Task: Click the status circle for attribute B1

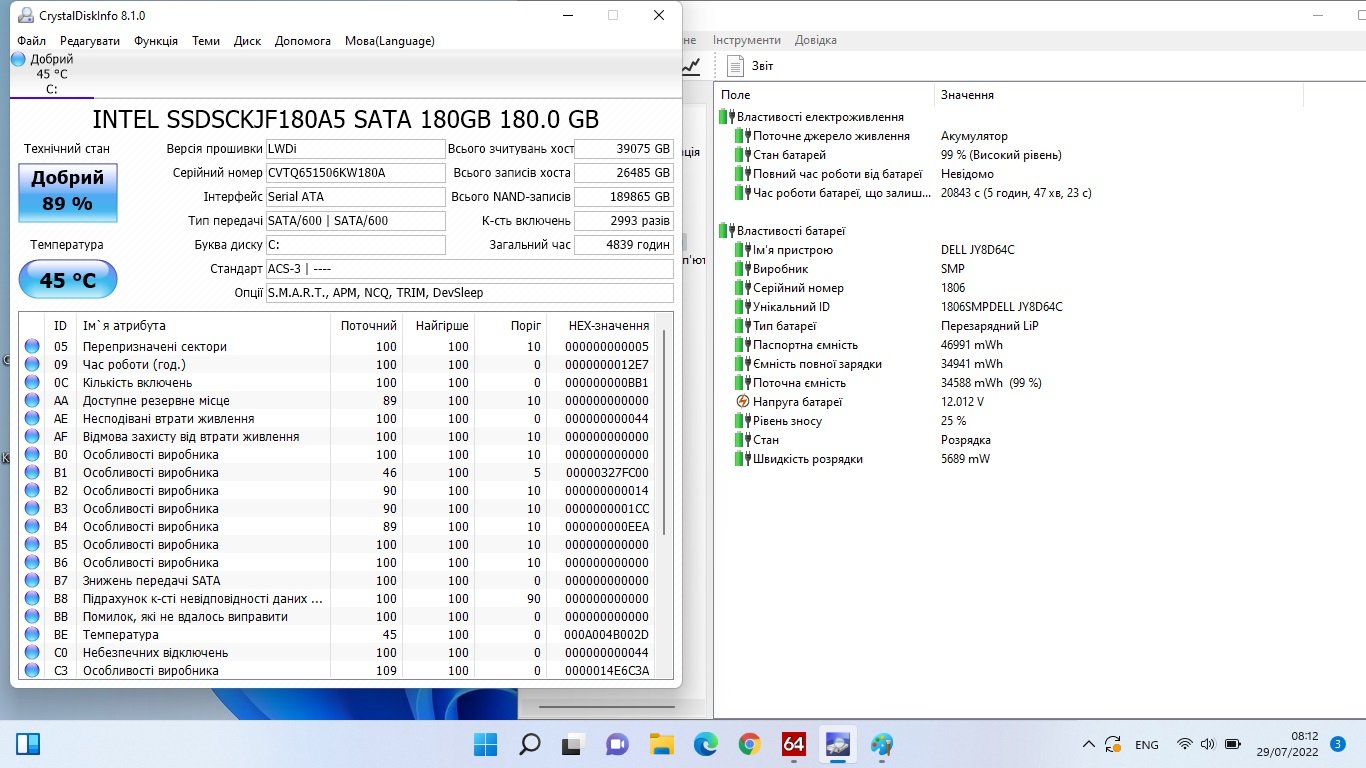Action: [x=32, y=473]
